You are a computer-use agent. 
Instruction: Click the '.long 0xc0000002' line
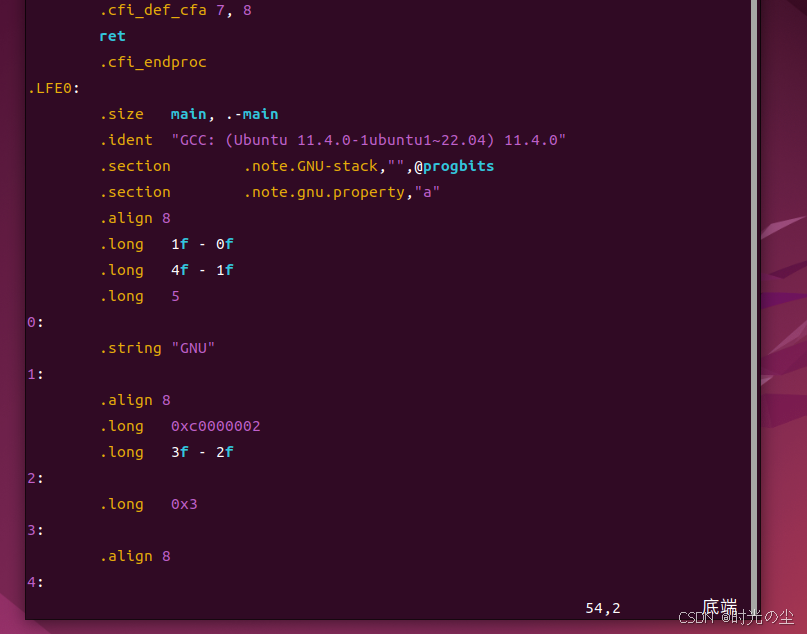(x=180, y=426)
